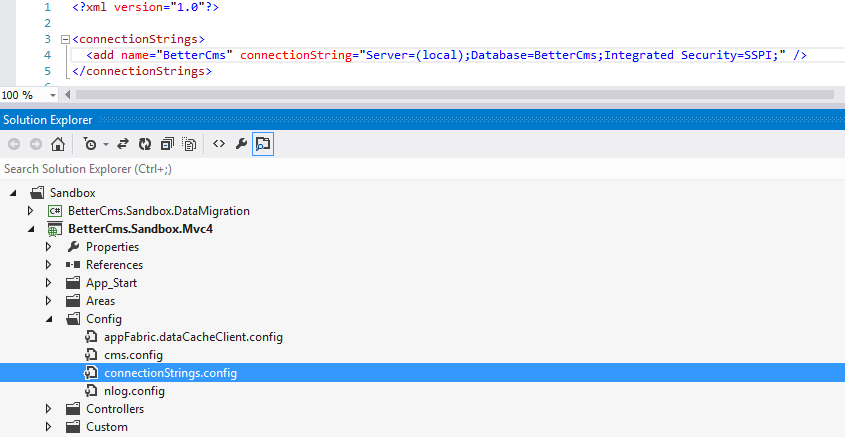Click the View Code icon

pyautogui.click(x=219, y=143)
